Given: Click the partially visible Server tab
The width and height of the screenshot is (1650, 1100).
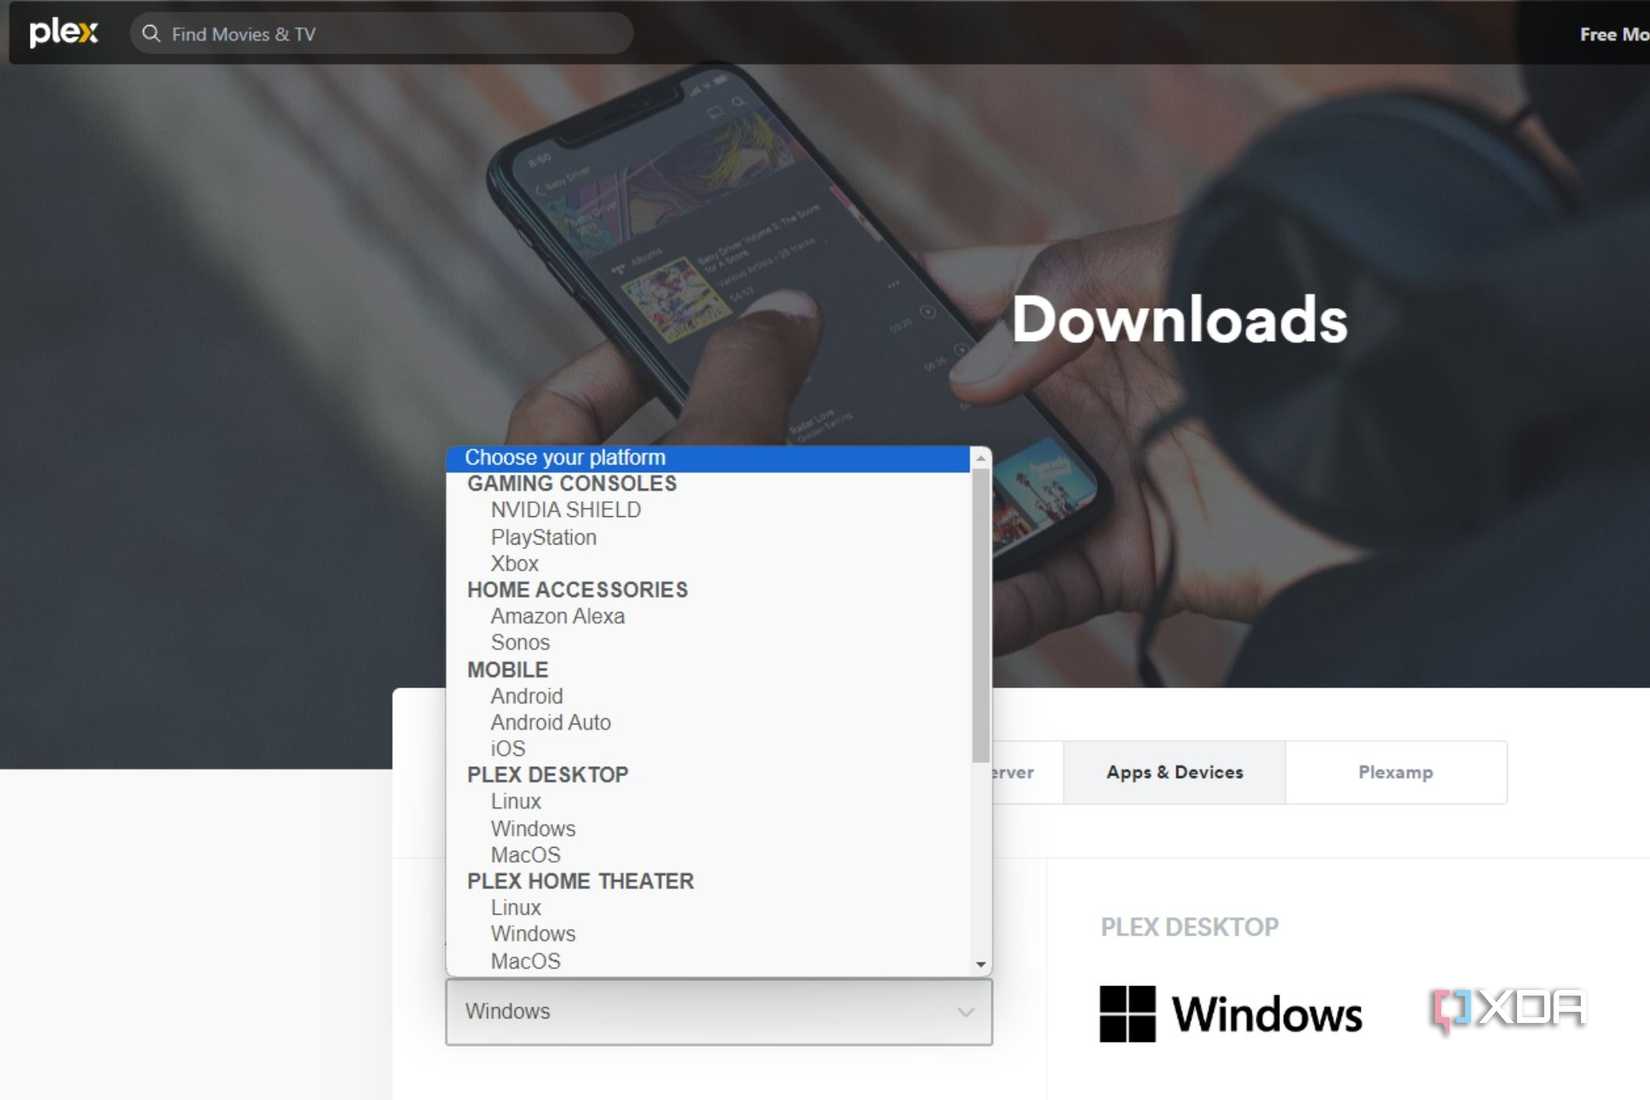Looking at the screenshot, I should pyautogui.click(x=1010, y=771).
